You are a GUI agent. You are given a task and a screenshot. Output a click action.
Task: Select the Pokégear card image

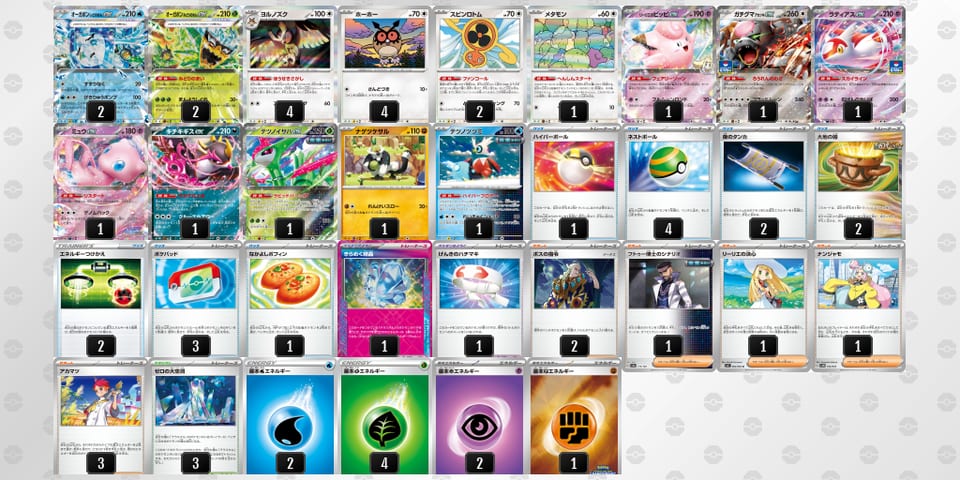195,283
